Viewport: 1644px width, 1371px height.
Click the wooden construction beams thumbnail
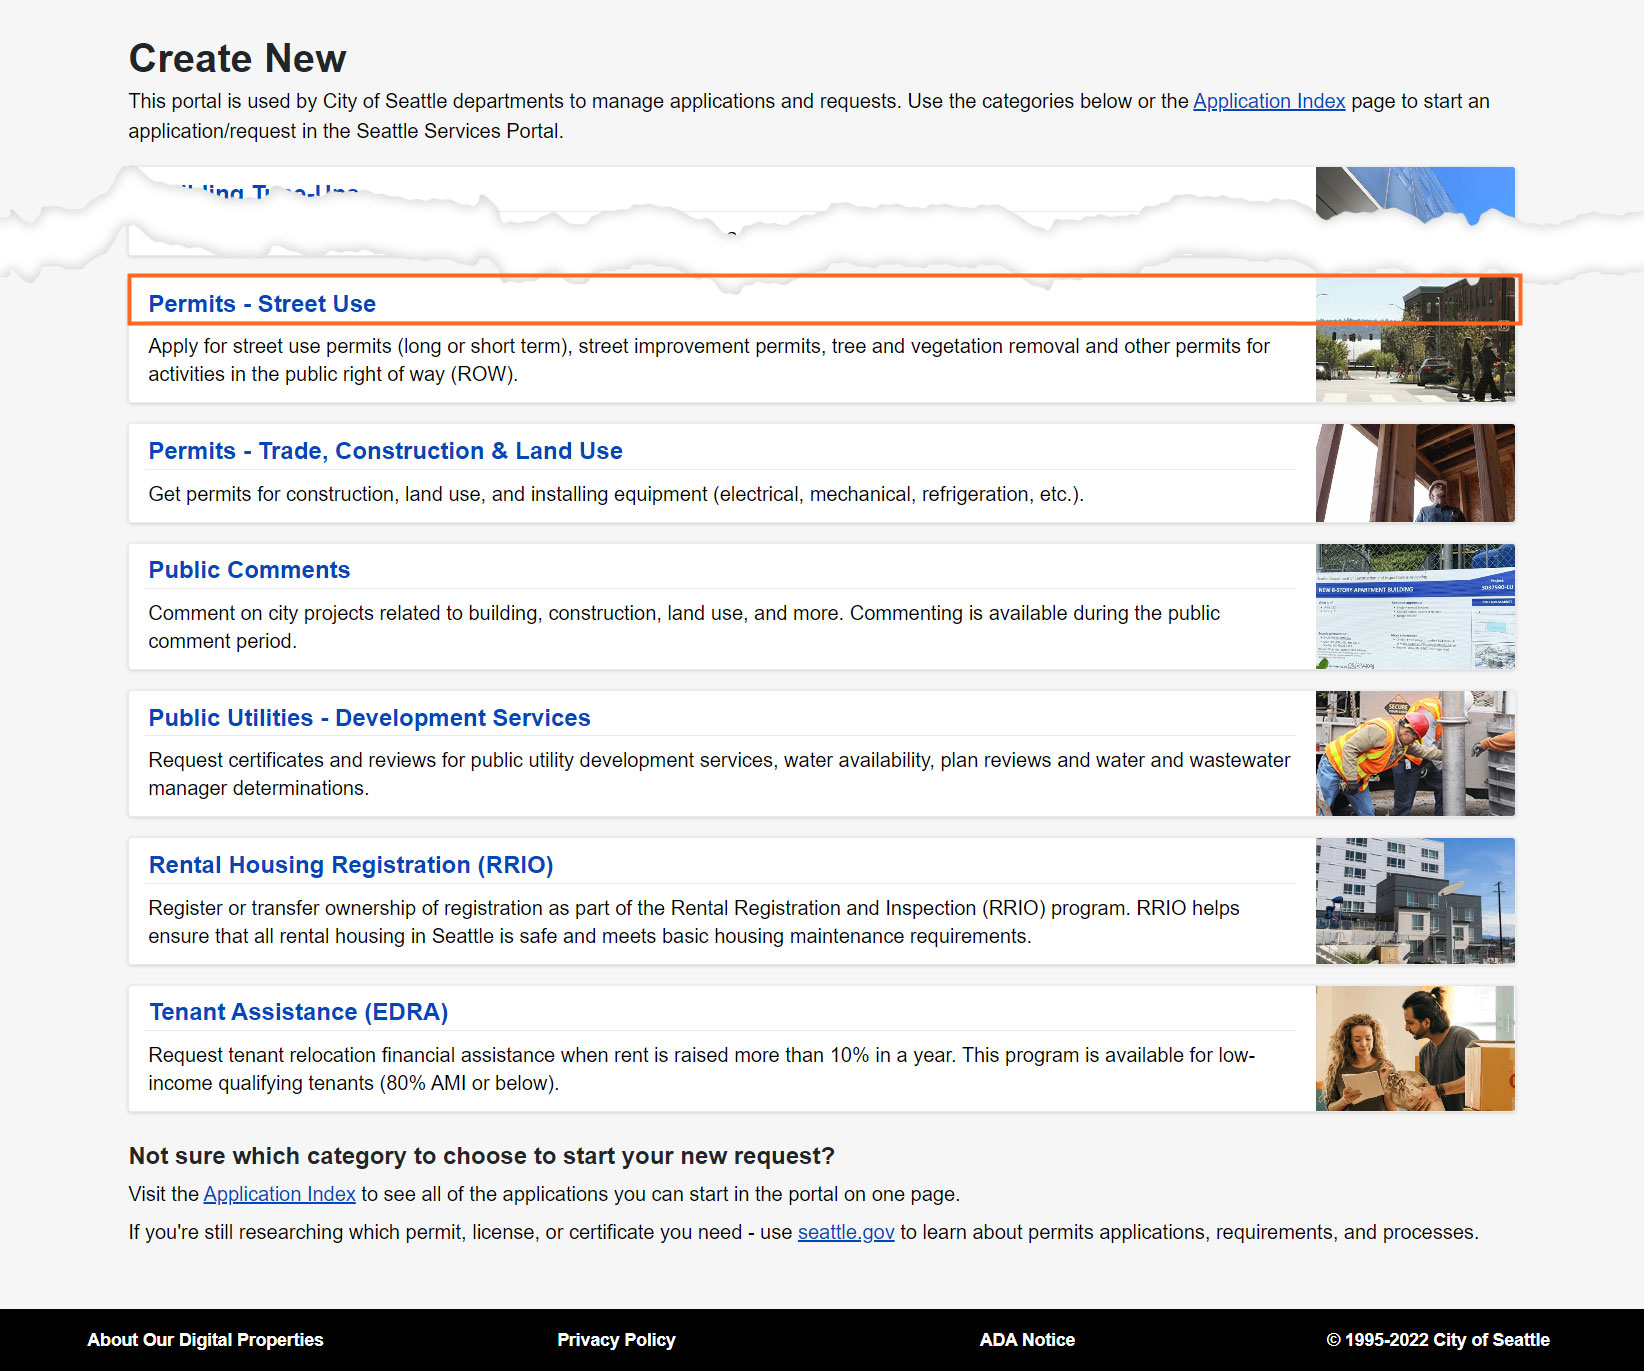click(x=1414, y=473)
